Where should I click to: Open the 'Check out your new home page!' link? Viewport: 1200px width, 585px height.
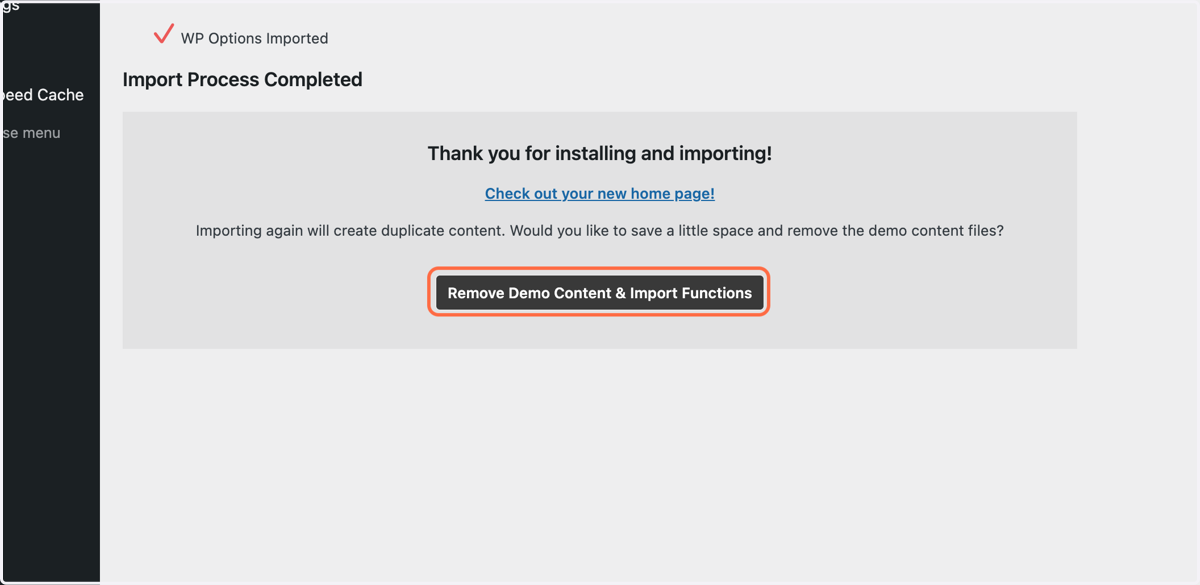[x=600, y=194]
